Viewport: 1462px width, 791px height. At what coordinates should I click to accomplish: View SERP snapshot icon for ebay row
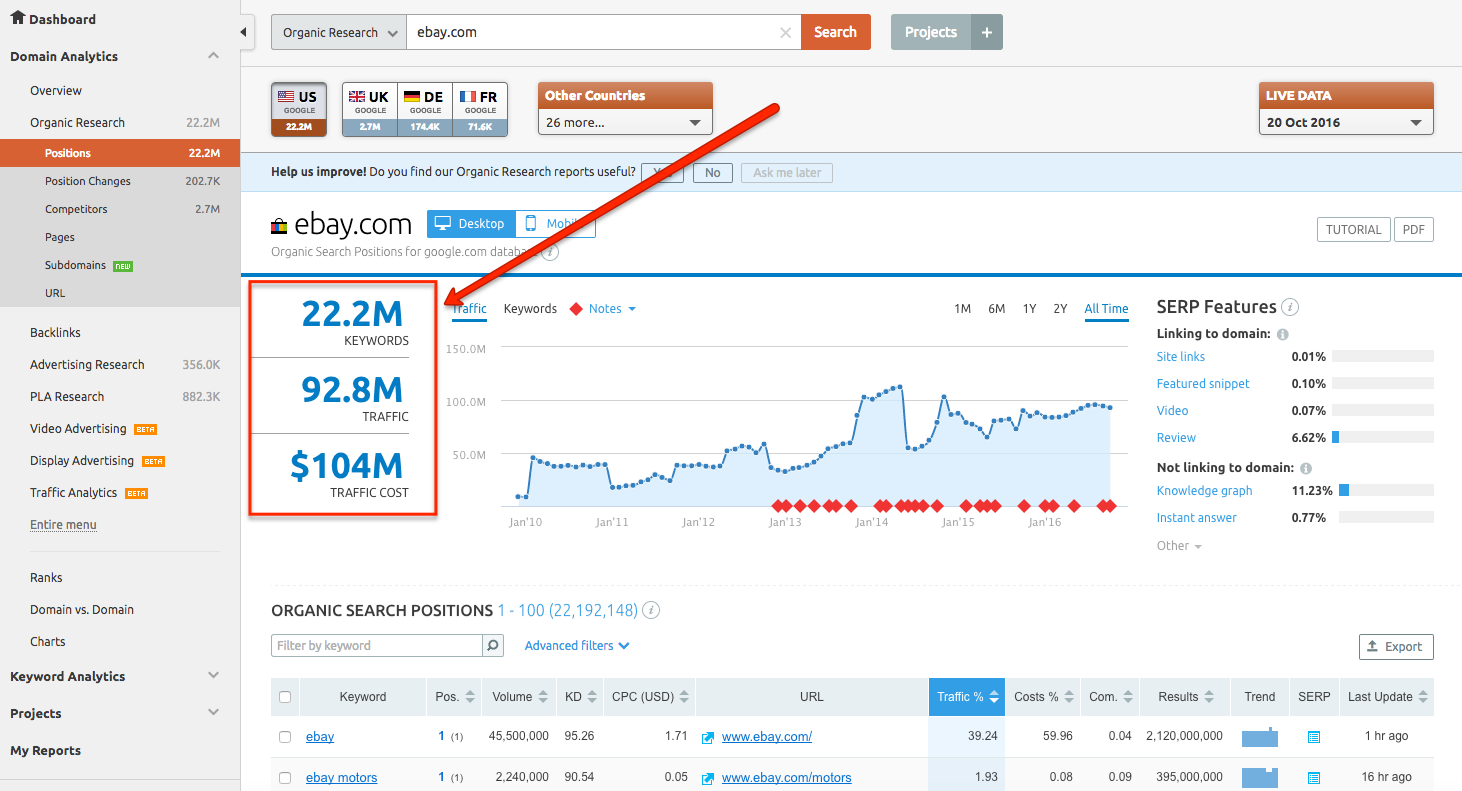(1314, 737)
